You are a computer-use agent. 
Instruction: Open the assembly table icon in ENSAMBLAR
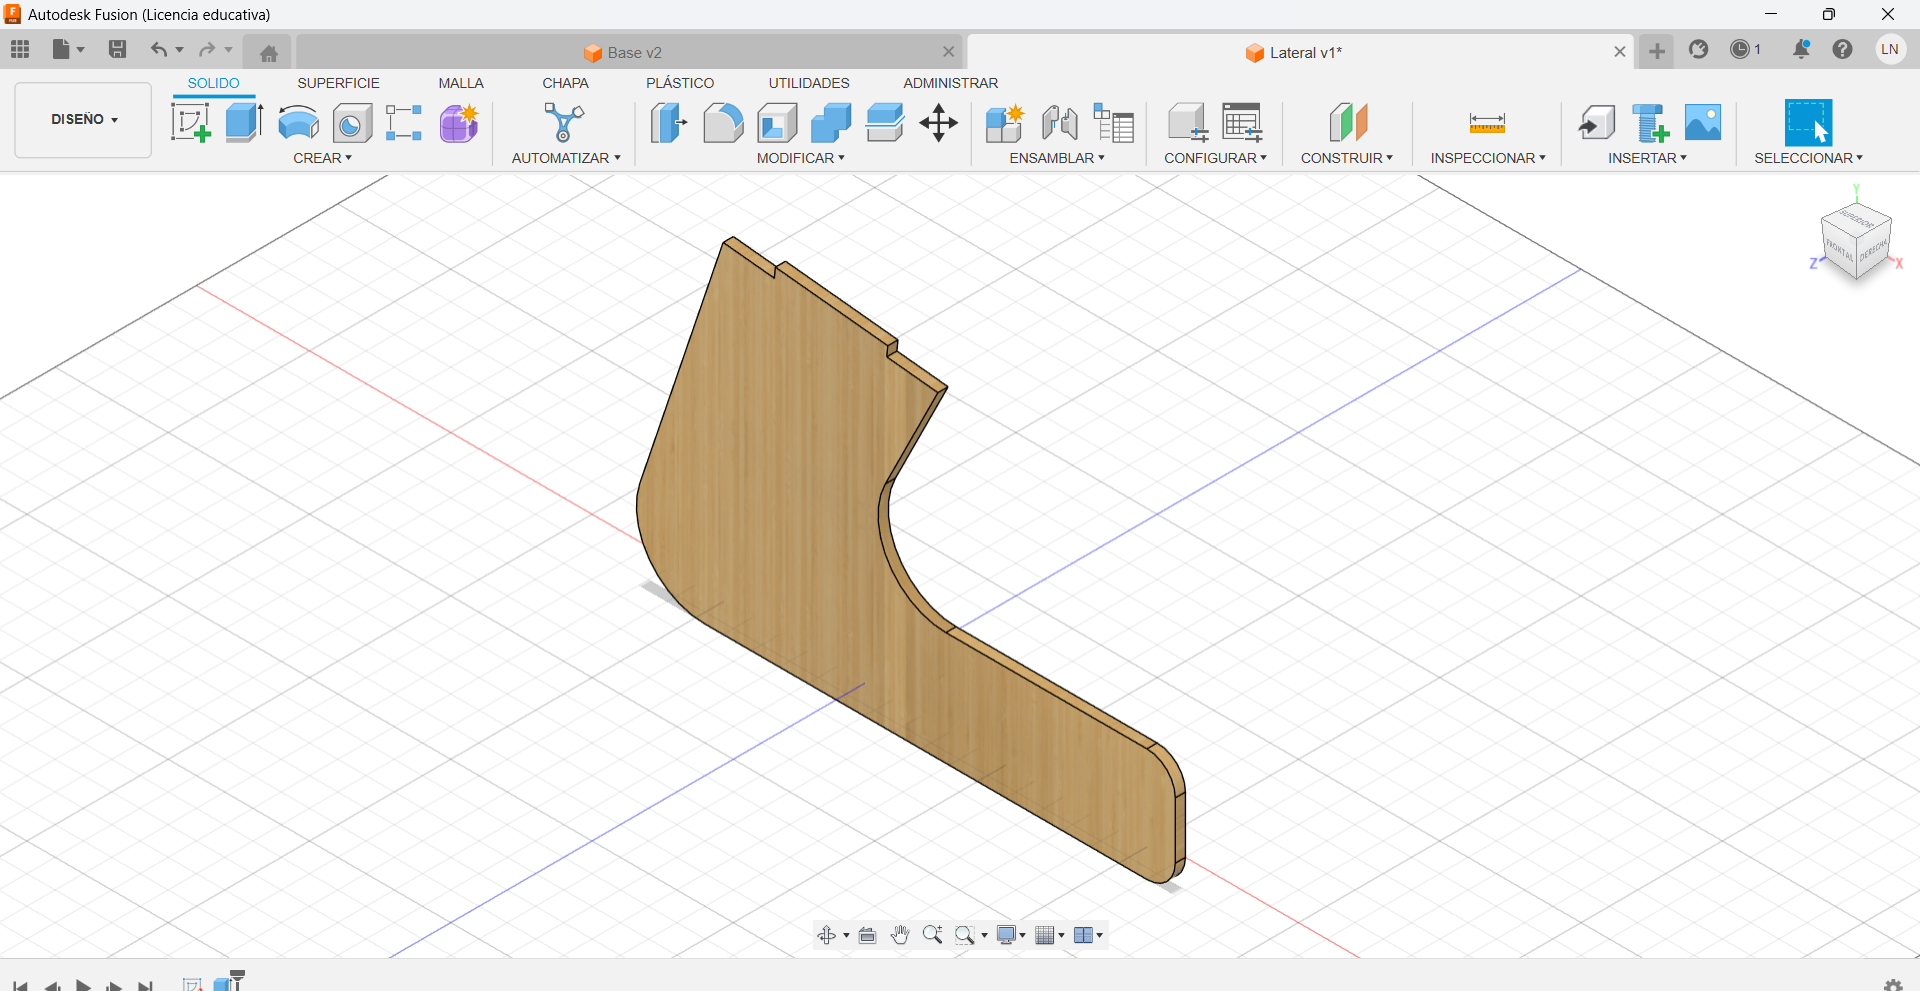click(1113, 123)
